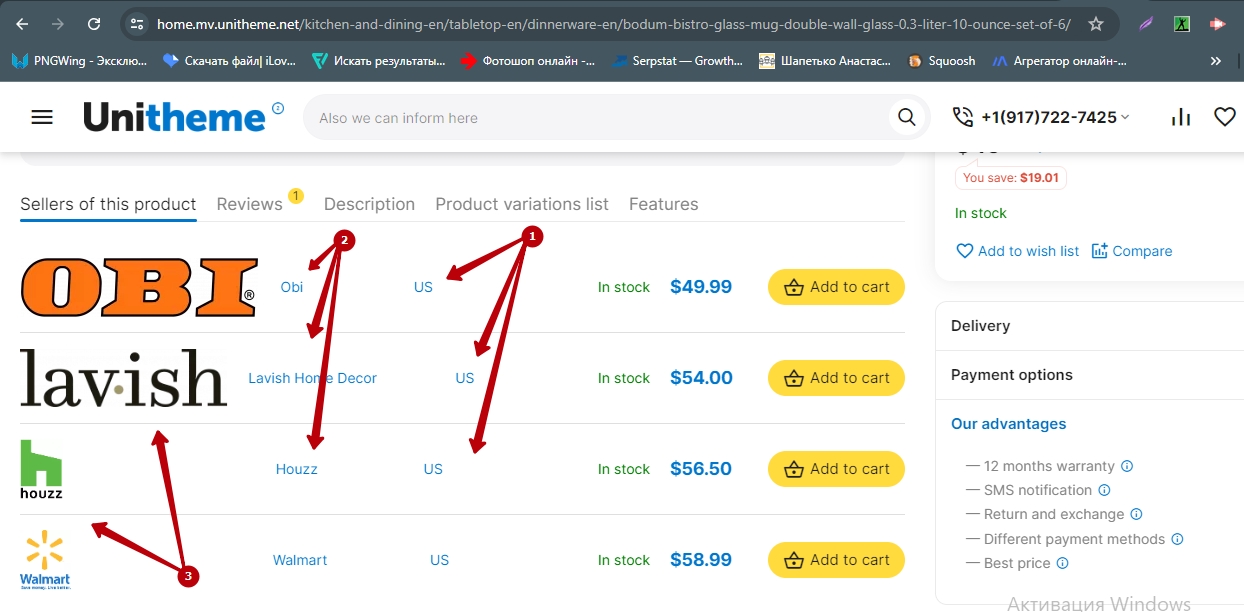Add the $58.99 Walmart offer to cart
Image resolution: width=1244 pixels, height=612 pixels.
(836, 560)
